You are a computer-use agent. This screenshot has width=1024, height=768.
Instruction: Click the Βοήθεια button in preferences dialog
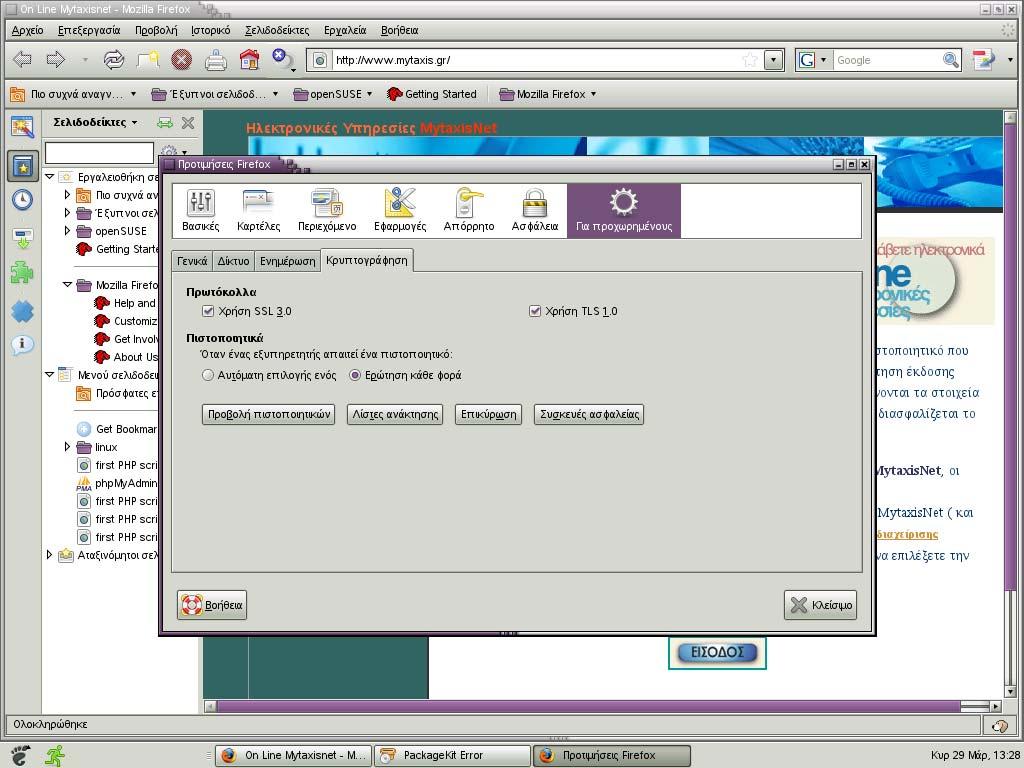coord(212,605)
